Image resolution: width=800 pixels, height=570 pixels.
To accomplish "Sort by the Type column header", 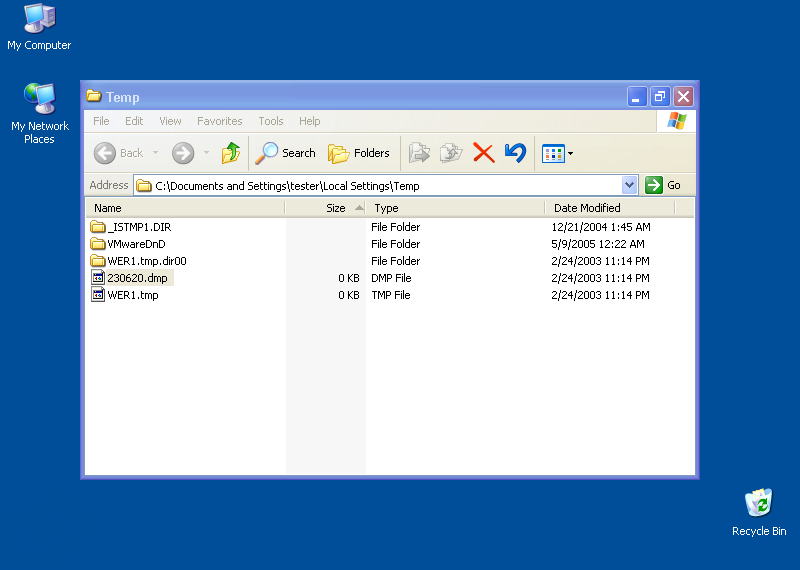I will pyautogui.click(x=455, y=208).
